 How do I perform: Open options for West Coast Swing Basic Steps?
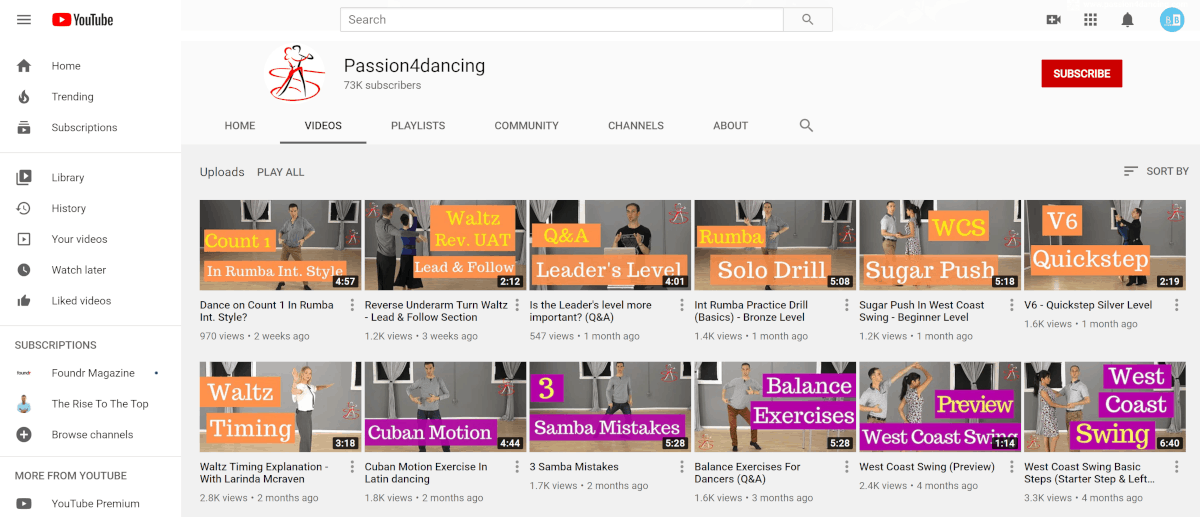[x=1177, y=468]
